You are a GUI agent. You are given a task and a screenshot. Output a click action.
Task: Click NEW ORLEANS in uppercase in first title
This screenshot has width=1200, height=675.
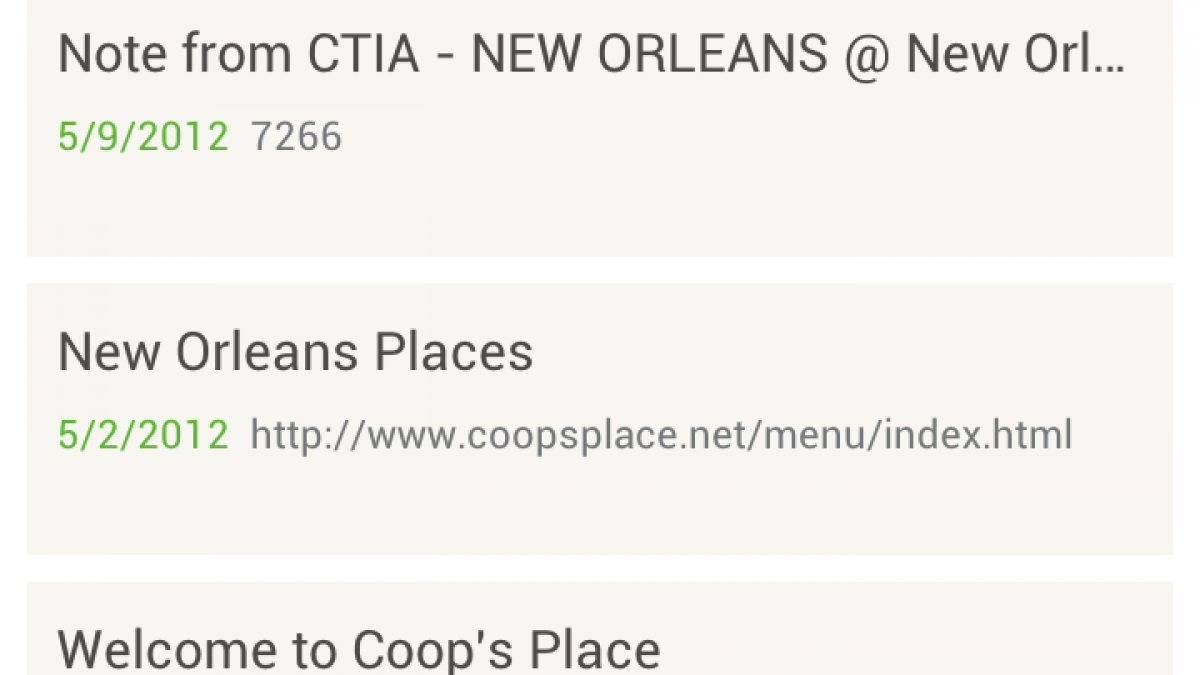click(650, 55)
